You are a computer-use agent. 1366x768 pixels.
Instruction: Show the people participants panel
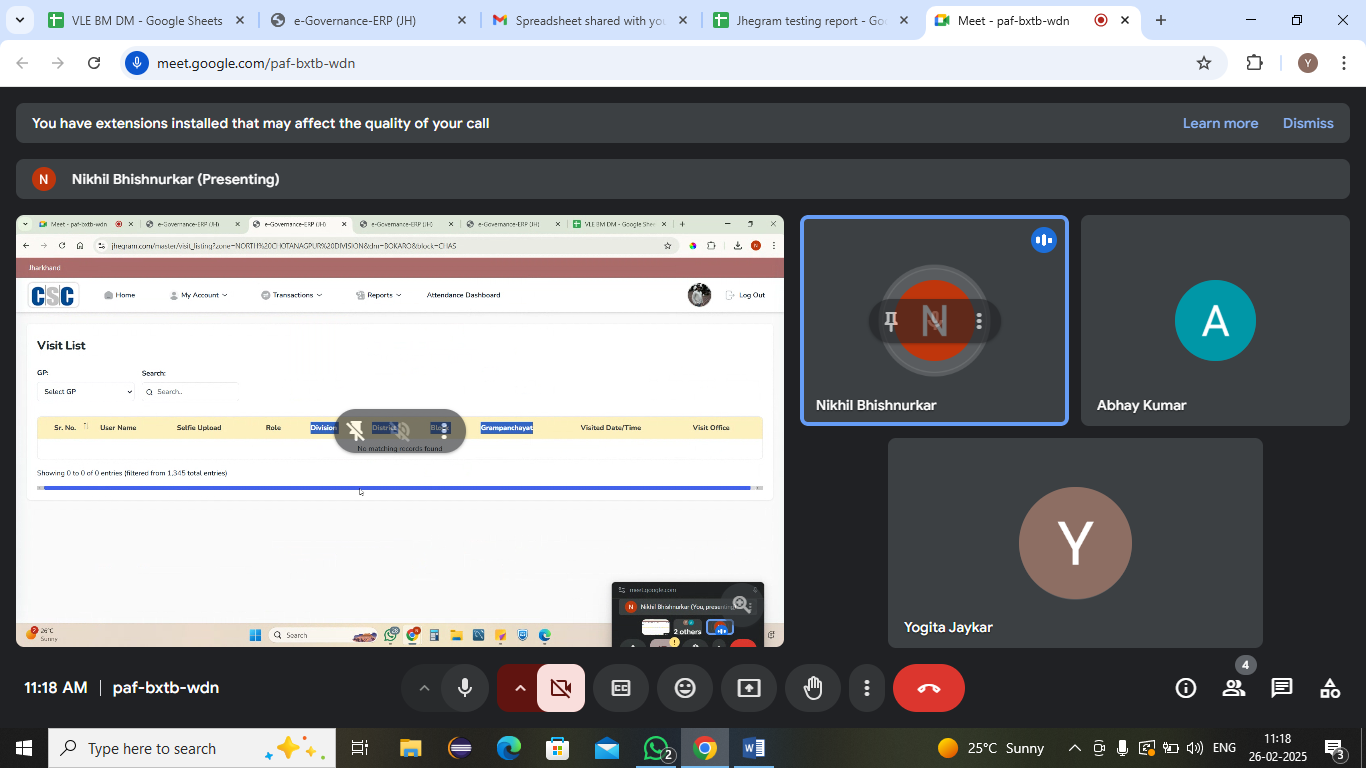click(x=1234, y=688)
